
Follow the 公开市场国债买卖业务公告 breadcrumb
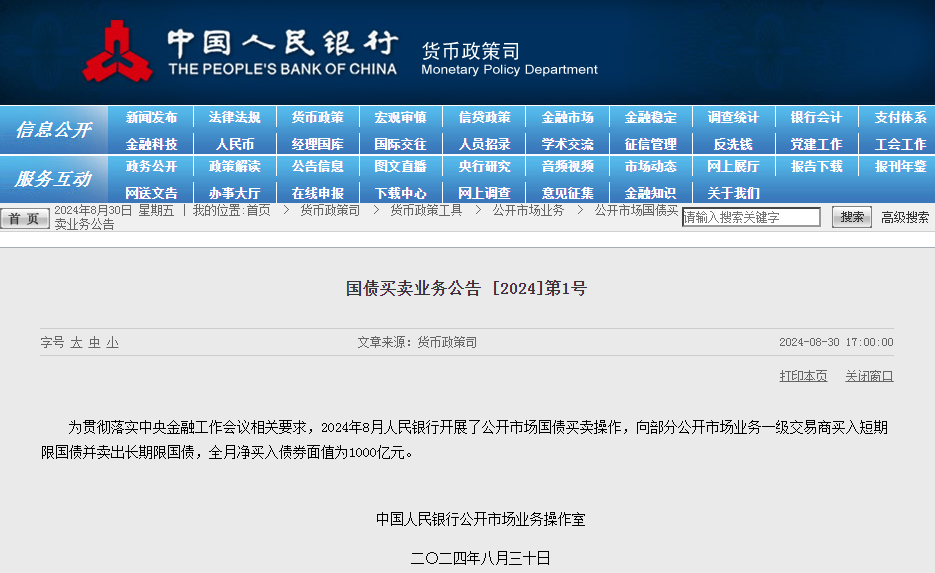coord(636,210)
